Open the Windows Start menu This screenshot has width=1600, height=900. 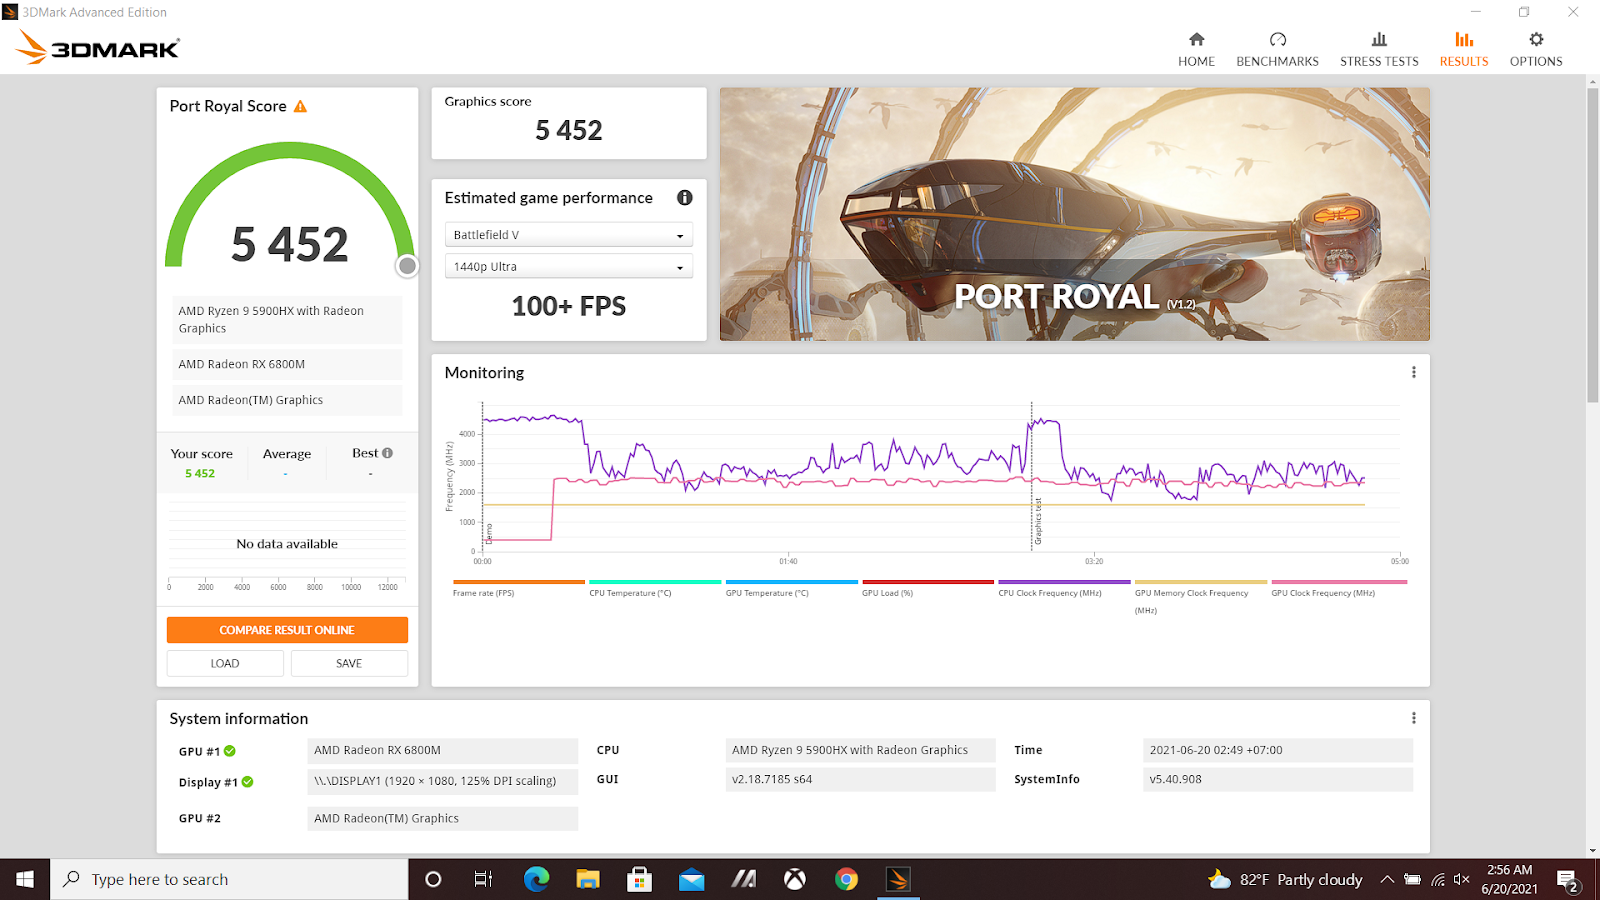coord(25,879)
